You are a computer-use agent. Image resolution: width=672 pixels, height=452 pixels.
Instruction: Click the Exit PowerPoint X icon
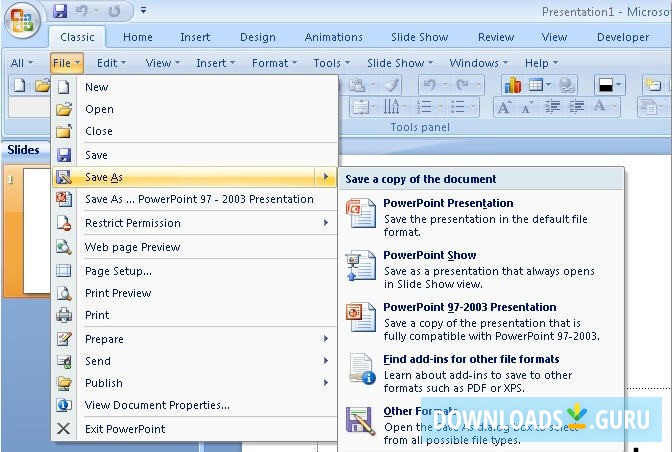click(x=63, y=428)
